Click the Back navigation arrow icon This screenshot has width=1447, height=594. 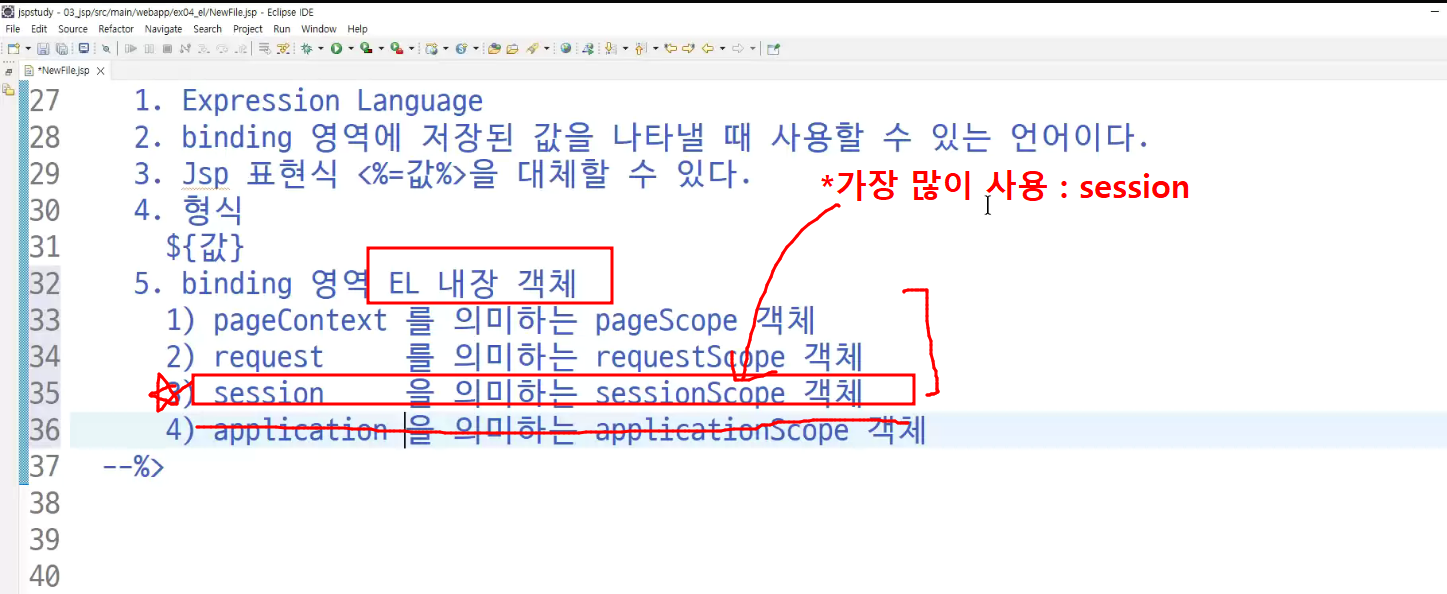click(707, 48)
